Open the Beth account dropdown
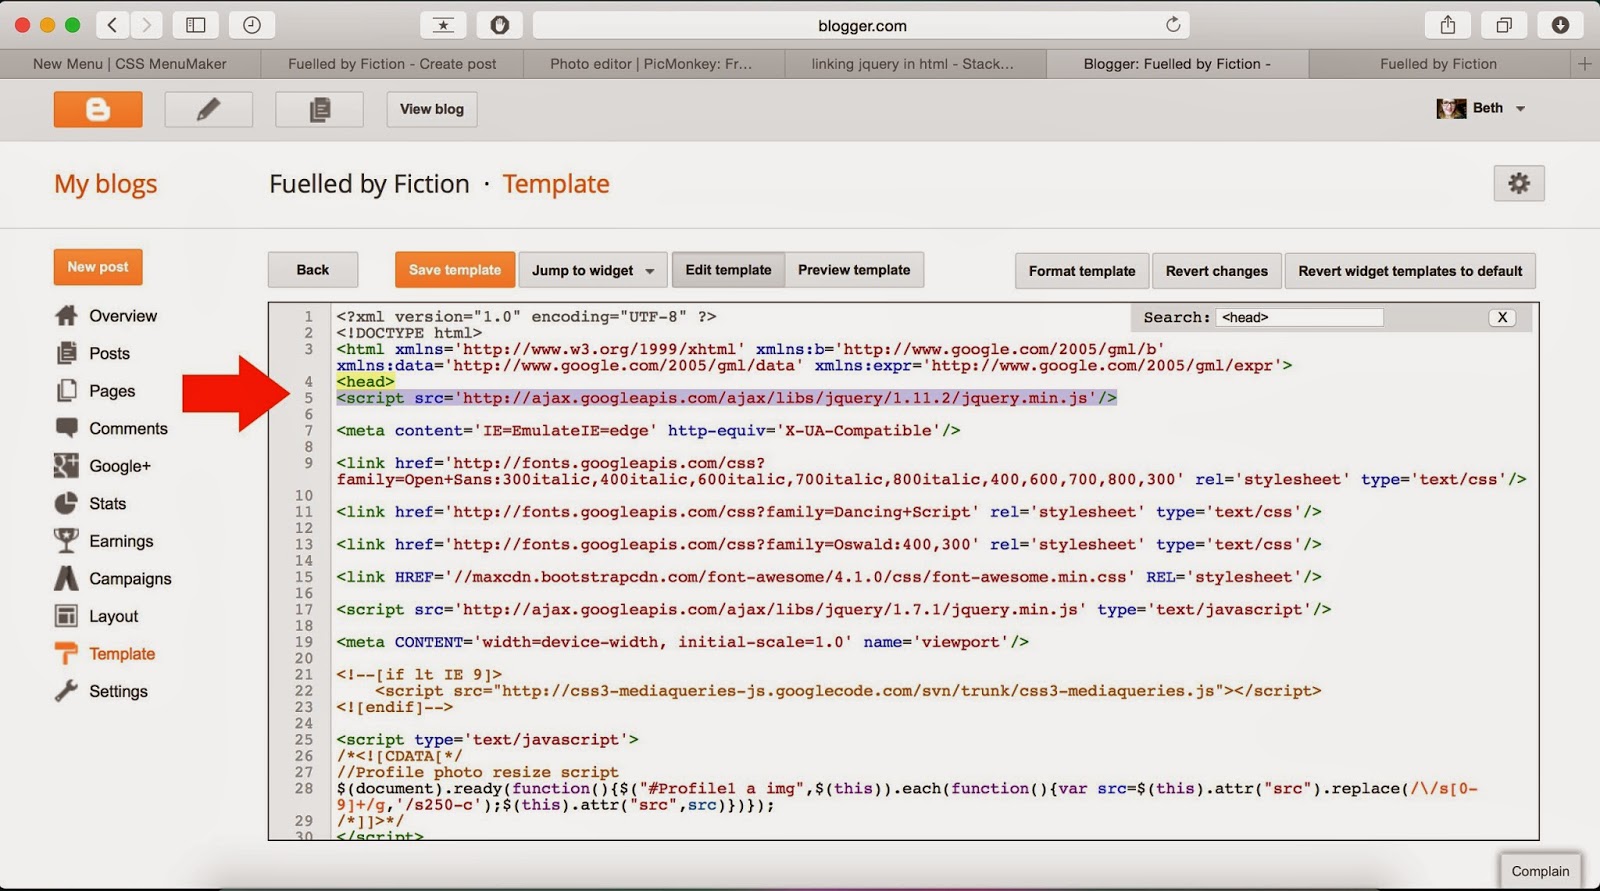 click(1481, 108)
